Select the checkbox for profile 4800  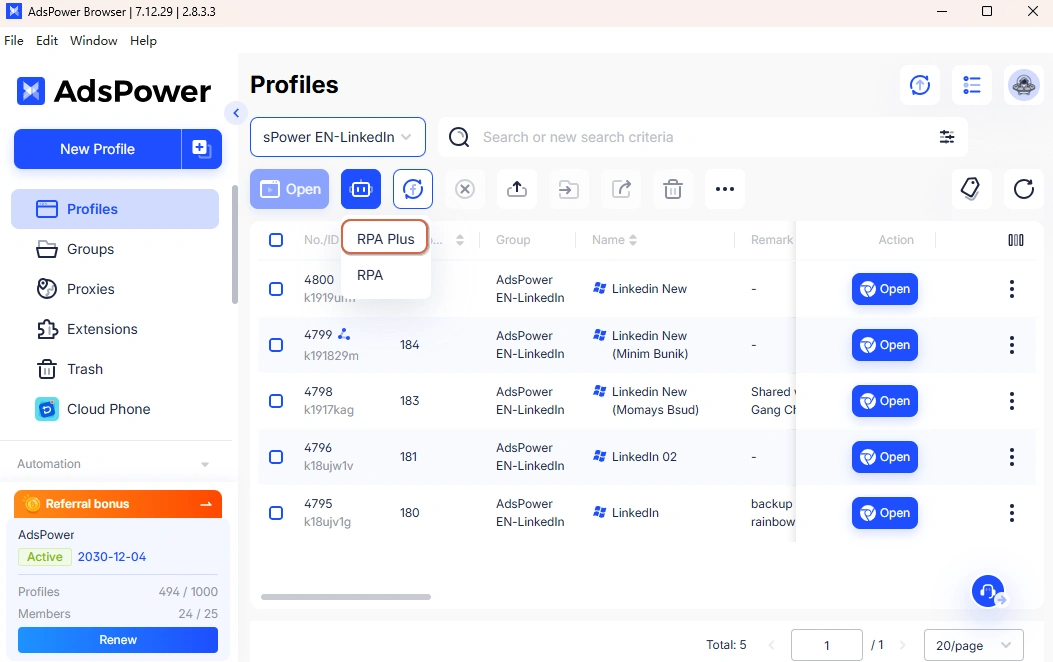click(275, 288)
